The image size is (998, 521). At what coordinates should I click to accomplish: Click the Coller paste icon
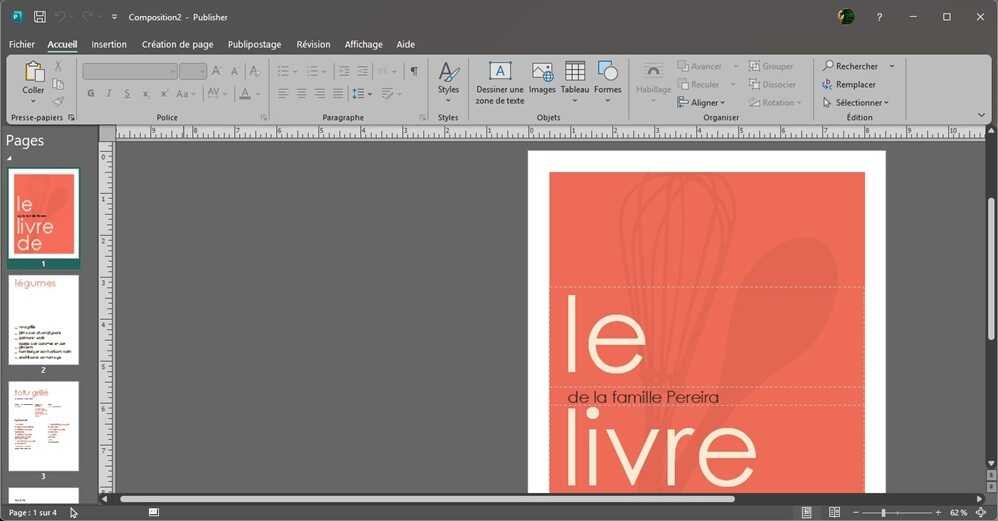tap(33, 73)
